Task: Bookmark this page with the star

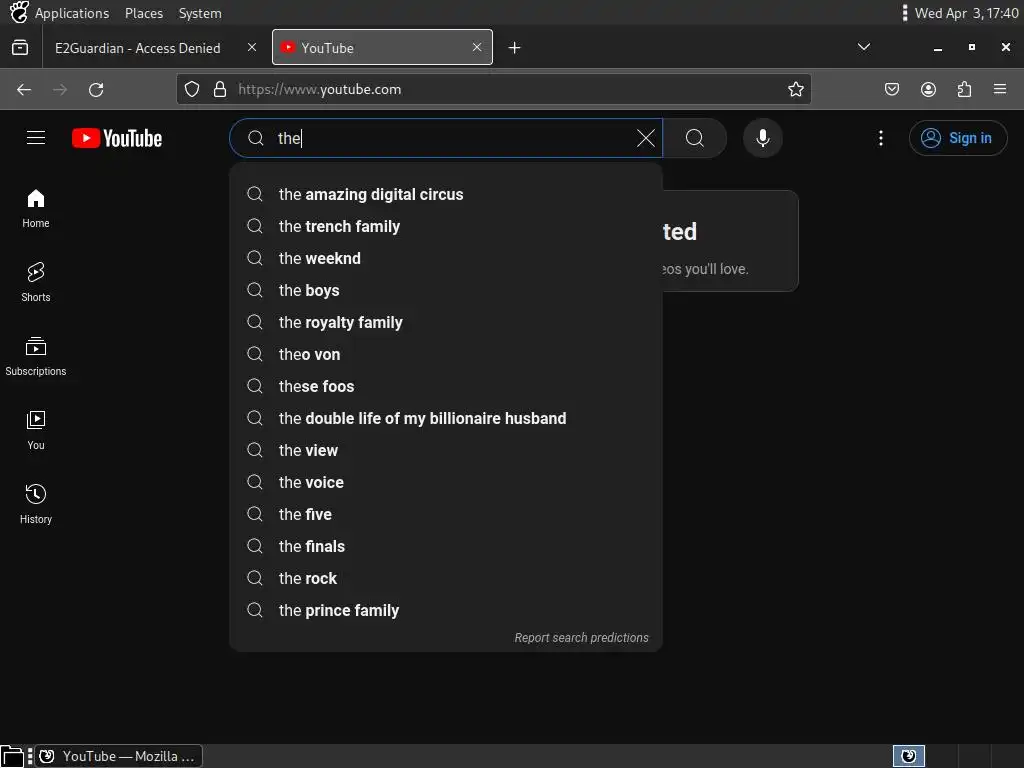Action: [795, 89]
